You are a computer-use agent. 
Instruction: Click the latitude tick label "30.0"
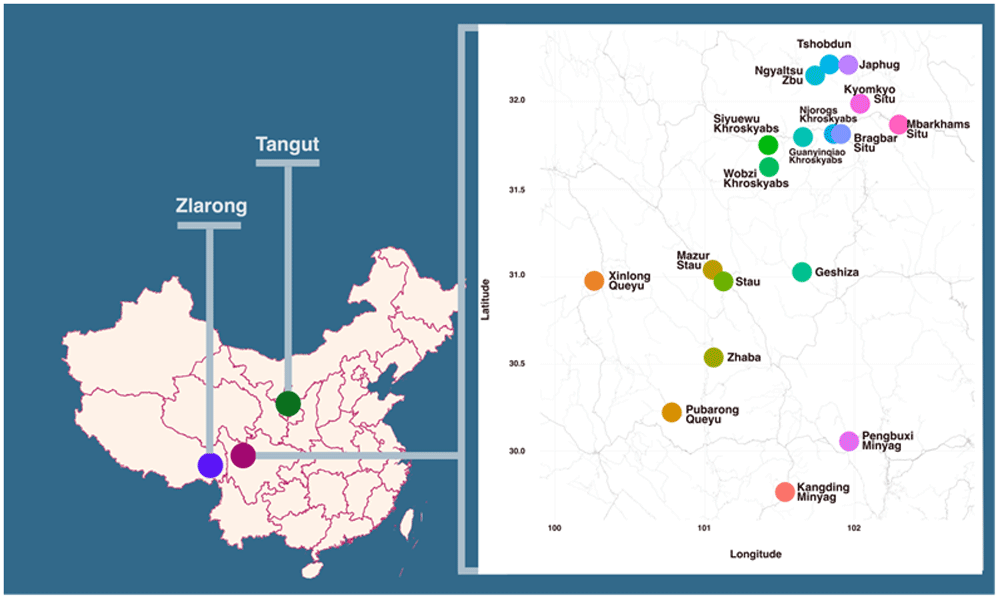coord(517,451)
